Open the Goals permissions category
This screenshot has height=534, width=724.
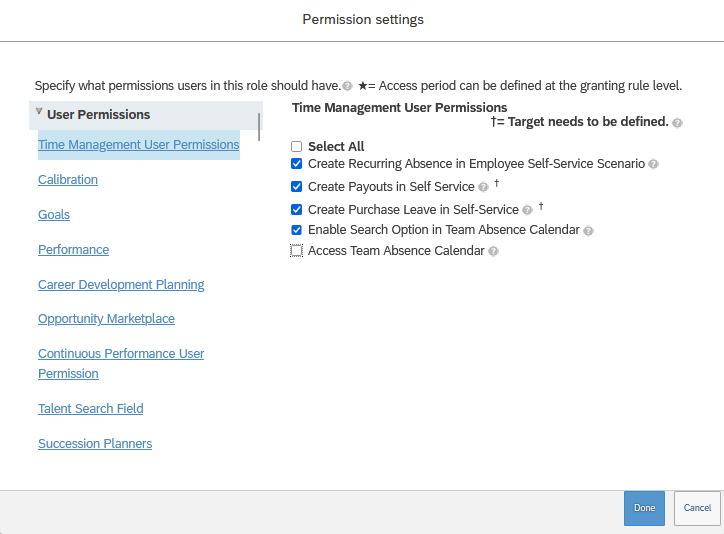[54, 215]
